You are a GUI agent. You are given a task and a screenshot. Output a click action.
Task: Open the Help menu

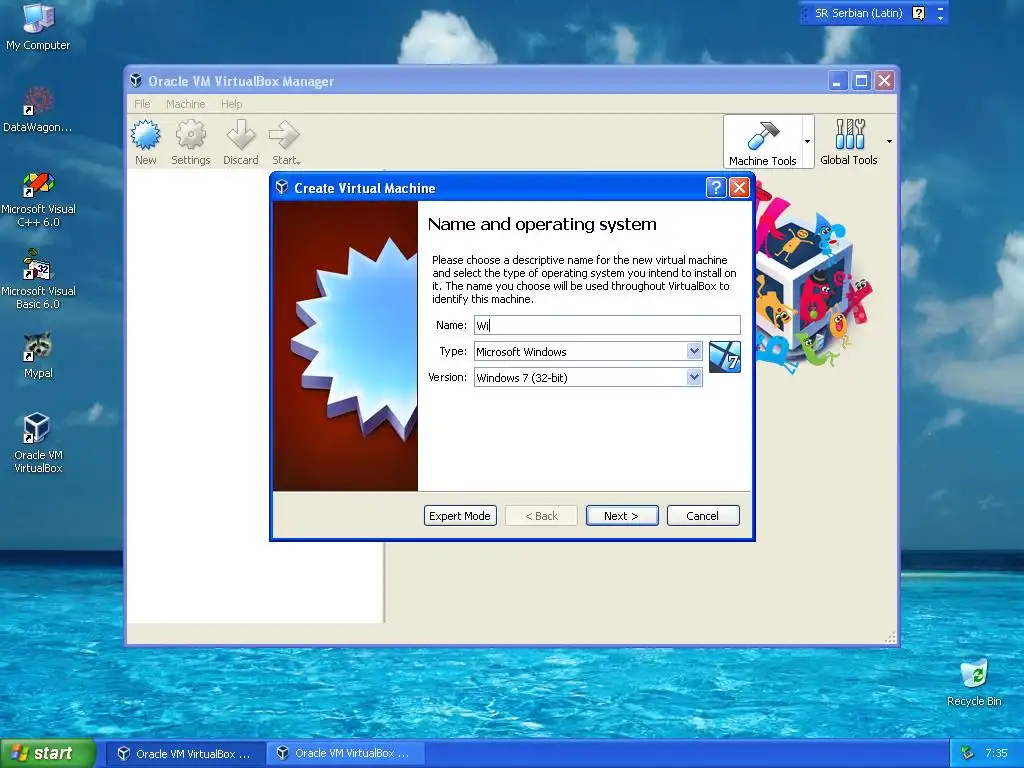click(231, 104)
